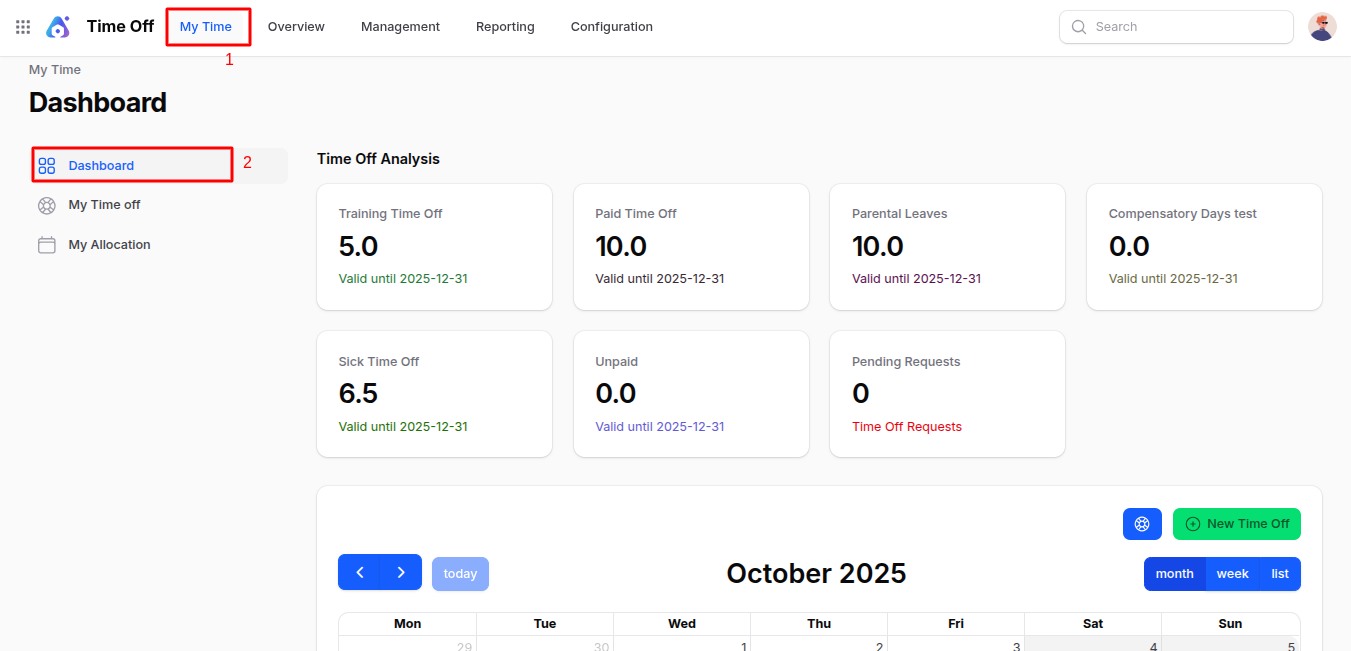Open the user avatar profile menu

pyautogui.click(x=1322, y=26)
